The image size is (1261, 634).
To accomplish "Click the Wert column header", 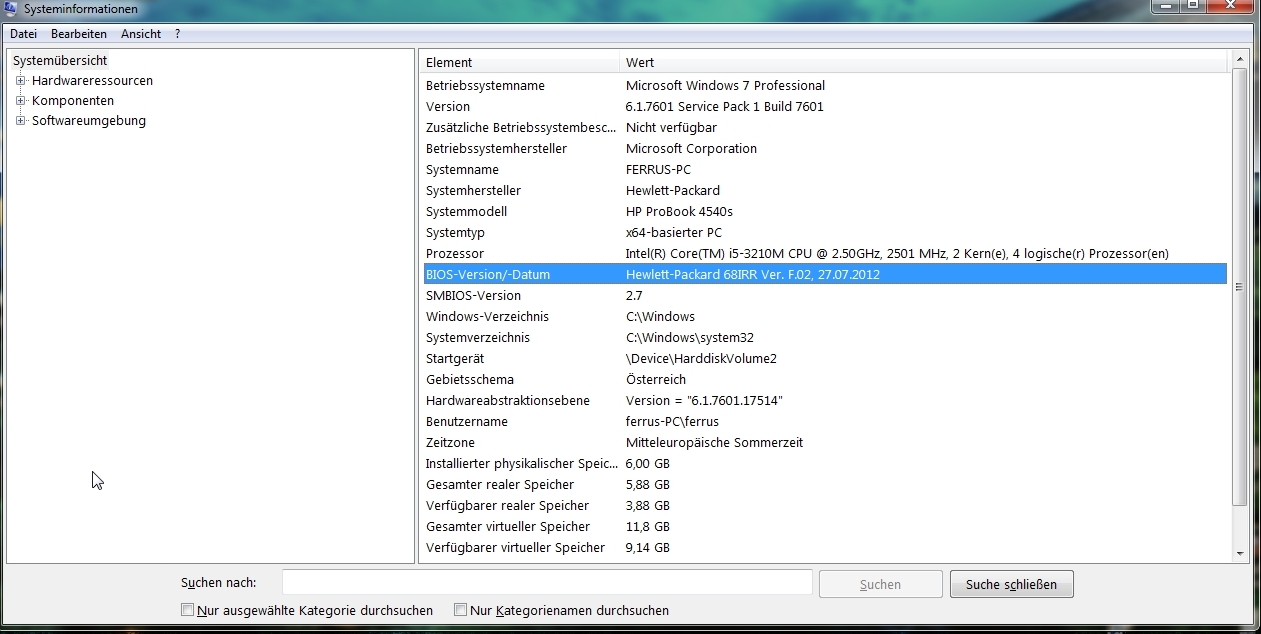I will click(923, 62).
